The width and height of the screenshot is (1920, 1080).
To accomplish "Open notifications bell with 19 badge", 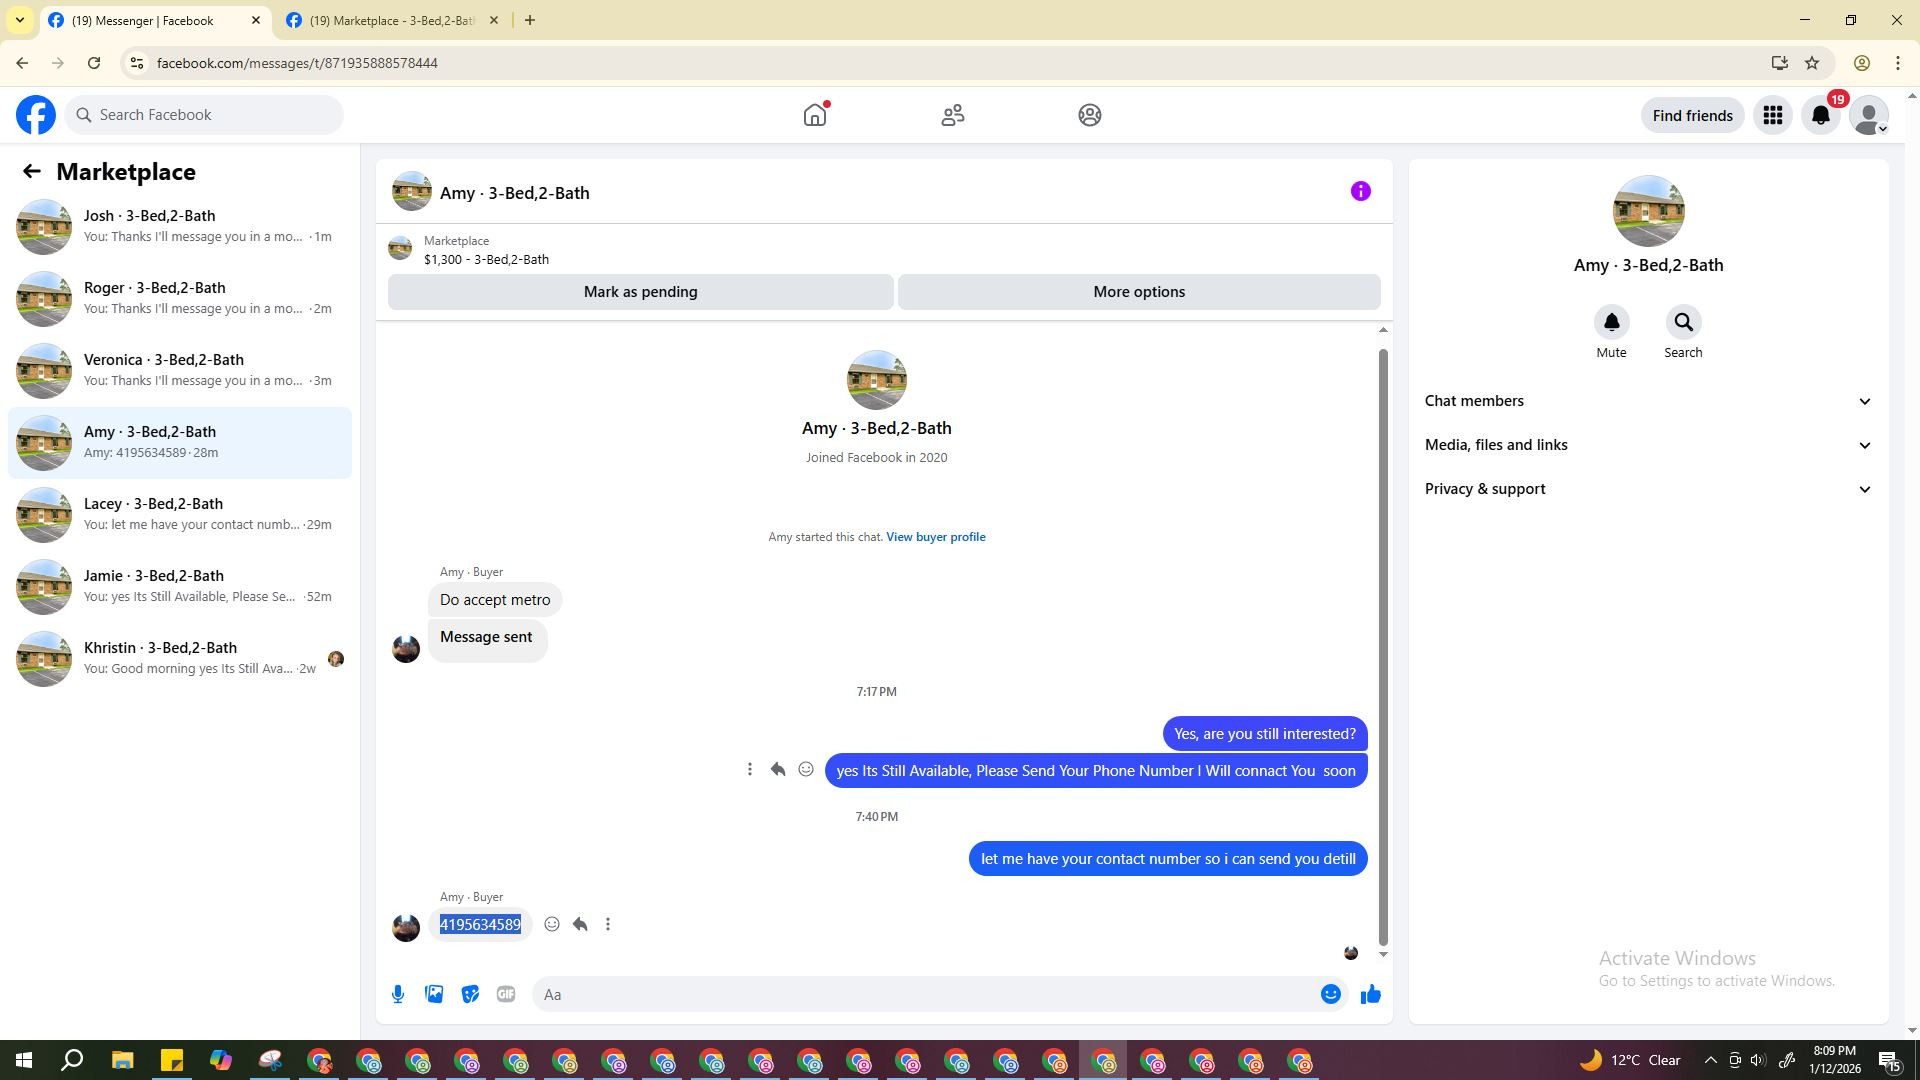I will pyautogui.click(x=1821, y=115).
